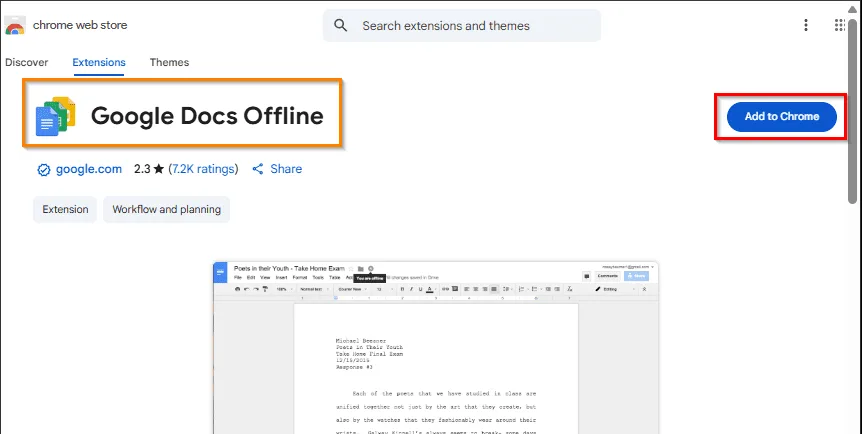This screenshot has width=862, height=434.
Task: Click the page vertical scrollbar thumb
Action: [852, 110]
